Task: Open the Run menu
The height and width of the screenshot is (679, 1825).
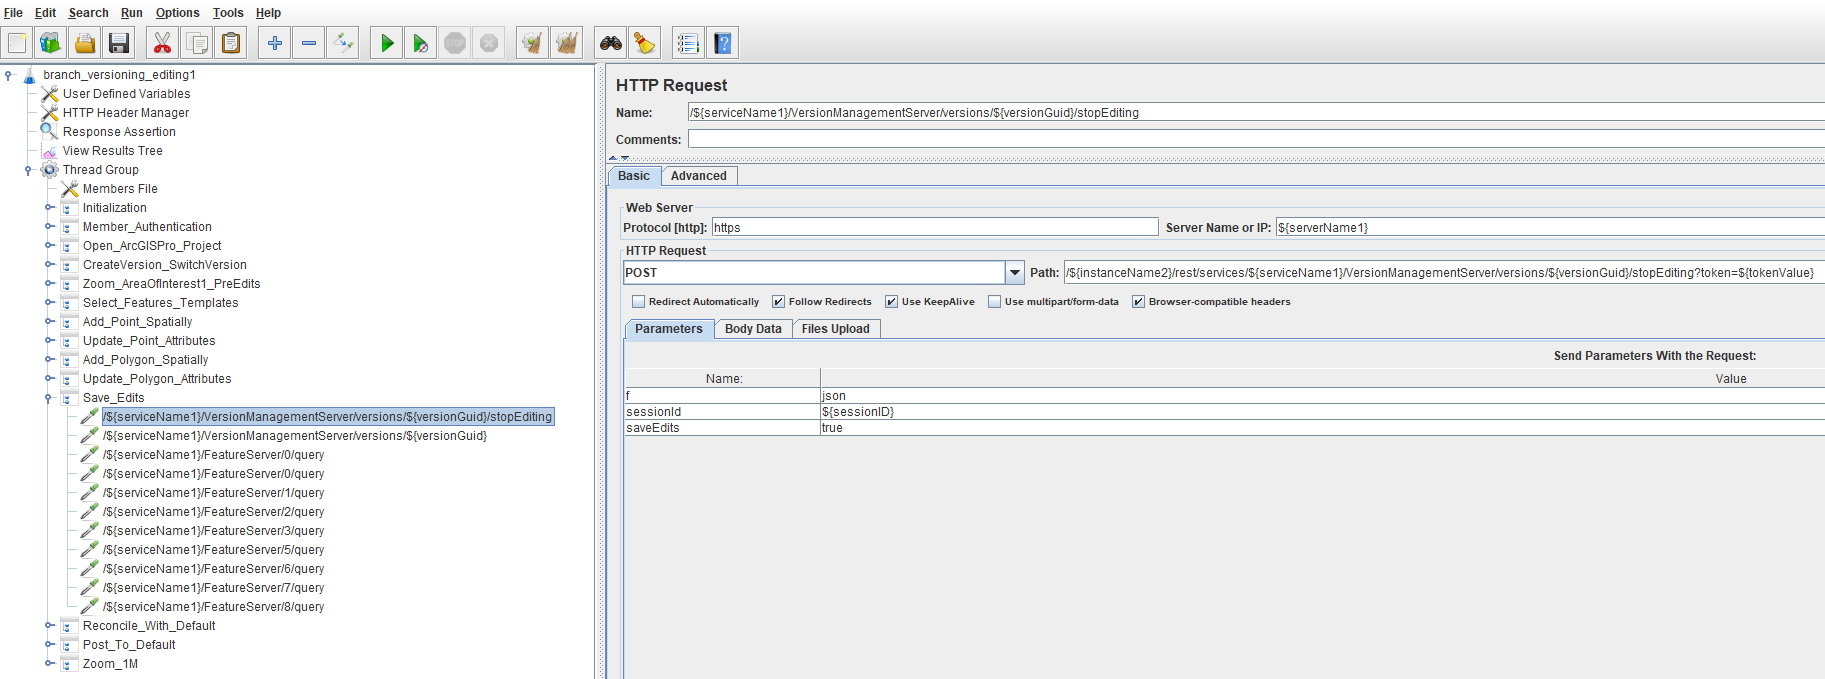Action: (132, 13)
